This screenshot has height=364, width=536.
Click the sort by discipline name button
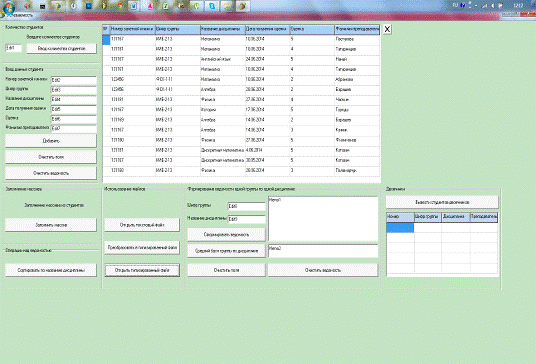[51, 270]
